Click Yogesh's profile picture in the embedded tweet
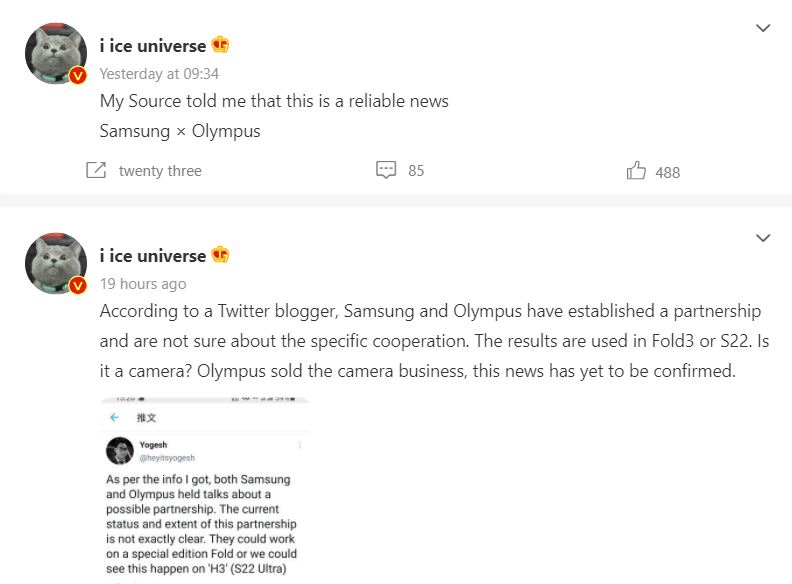 coord(119,450)
